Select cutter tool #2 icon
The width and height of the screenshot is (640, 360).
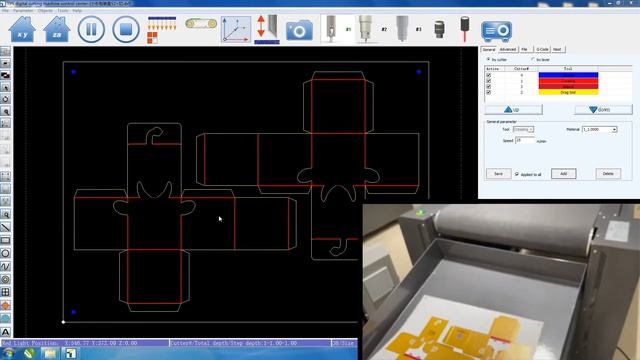click(x=365, y=29)
